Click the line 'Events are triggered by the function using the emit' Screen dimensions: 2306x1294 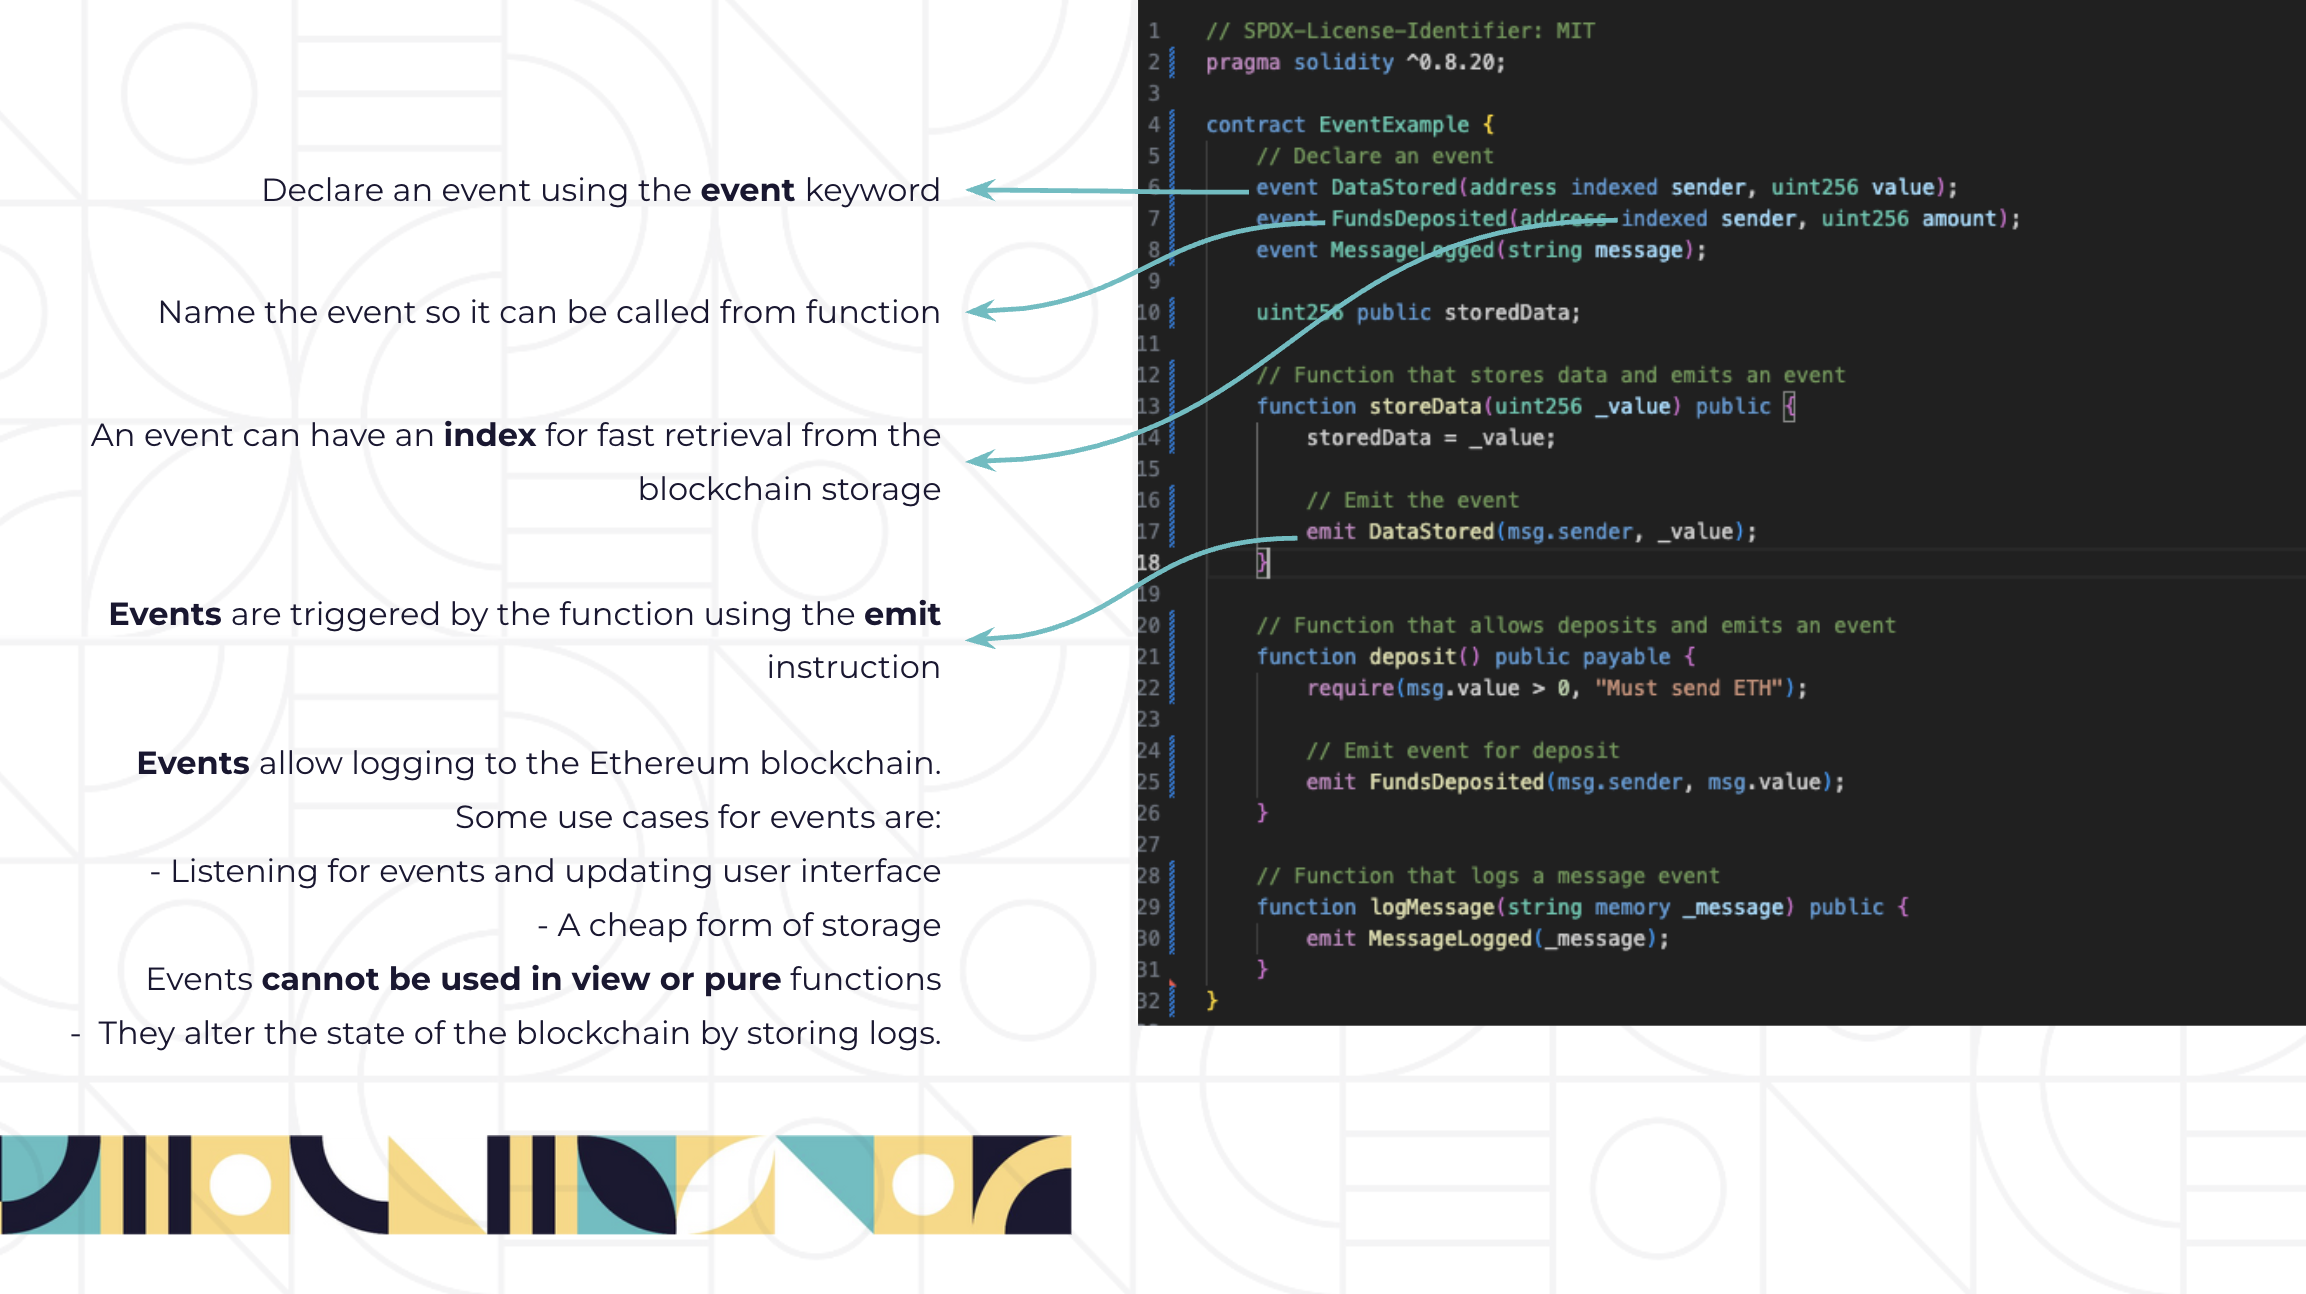525,614
